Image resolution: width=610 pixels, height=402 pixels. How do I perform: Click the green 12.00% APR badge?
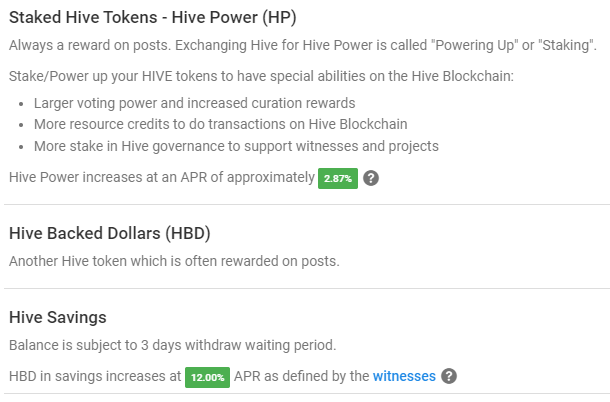coord(207,377)
